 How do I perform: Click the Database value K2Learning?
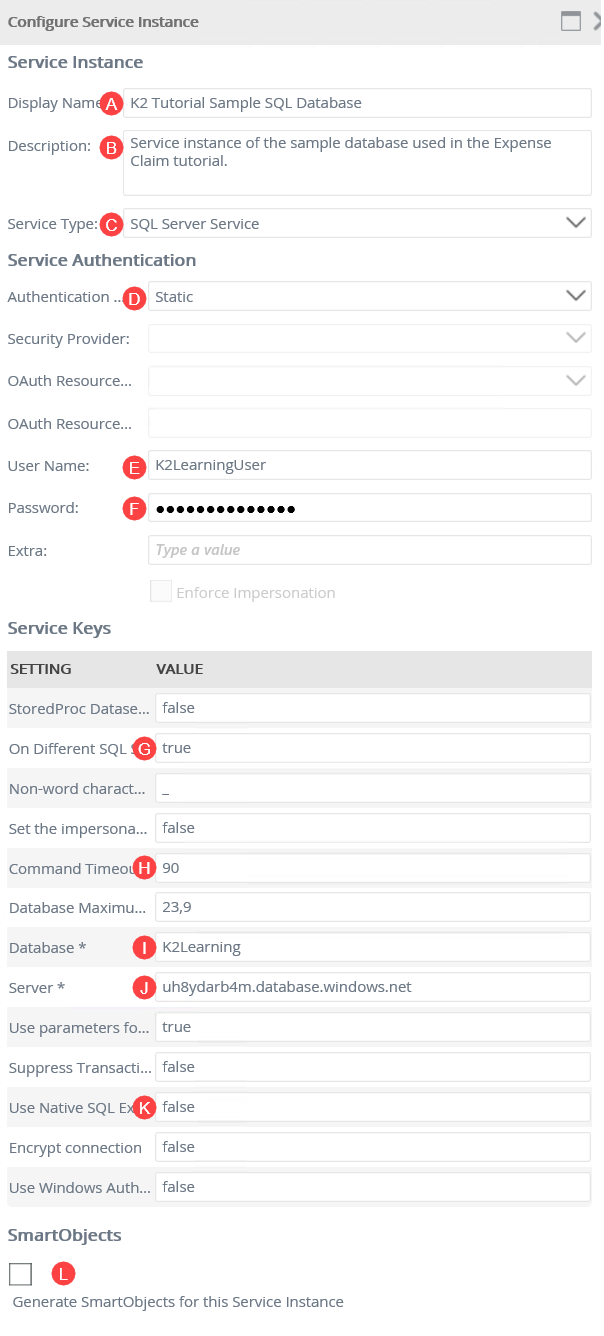[372, 947]
